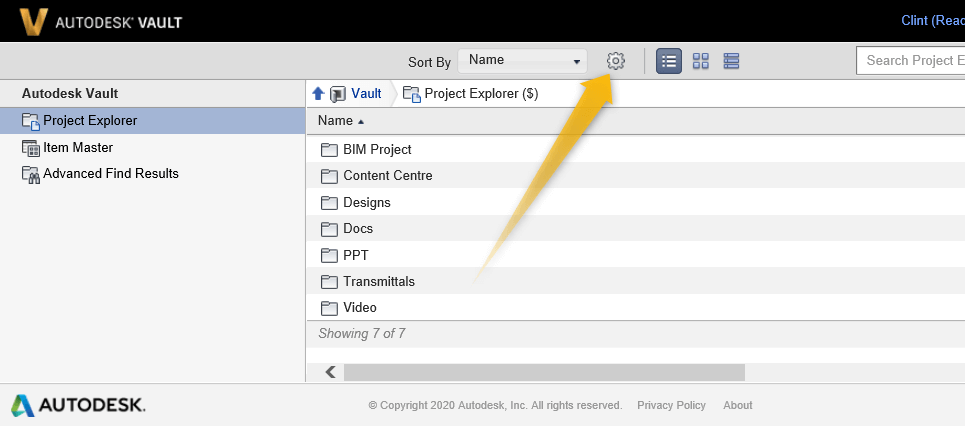Open Advanced Find Results in sidebar
Image resolution: width=965 pixels, height=426 pixels.
(x=110, y=173)
